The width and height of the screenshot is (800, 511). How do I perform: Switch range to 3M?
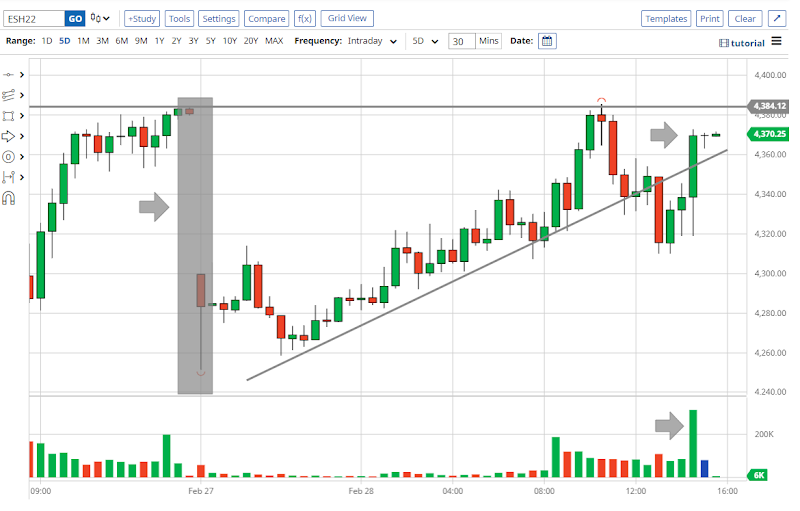(102, 41)
